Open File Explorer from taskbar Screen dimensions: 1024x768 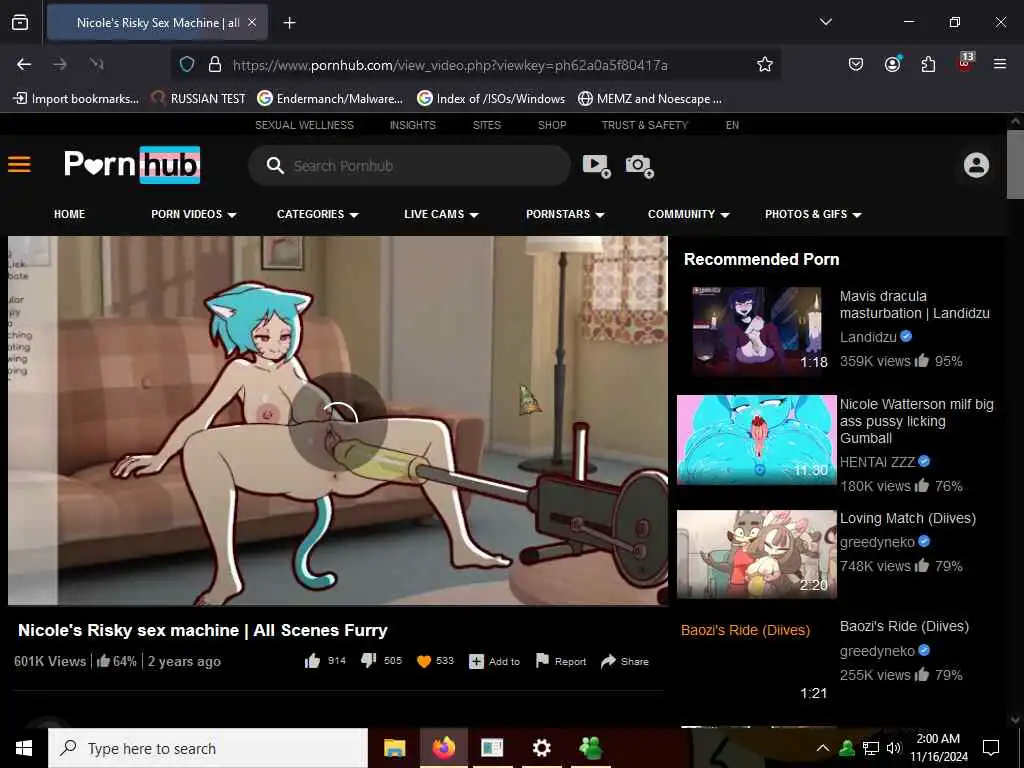coord(394,748)
